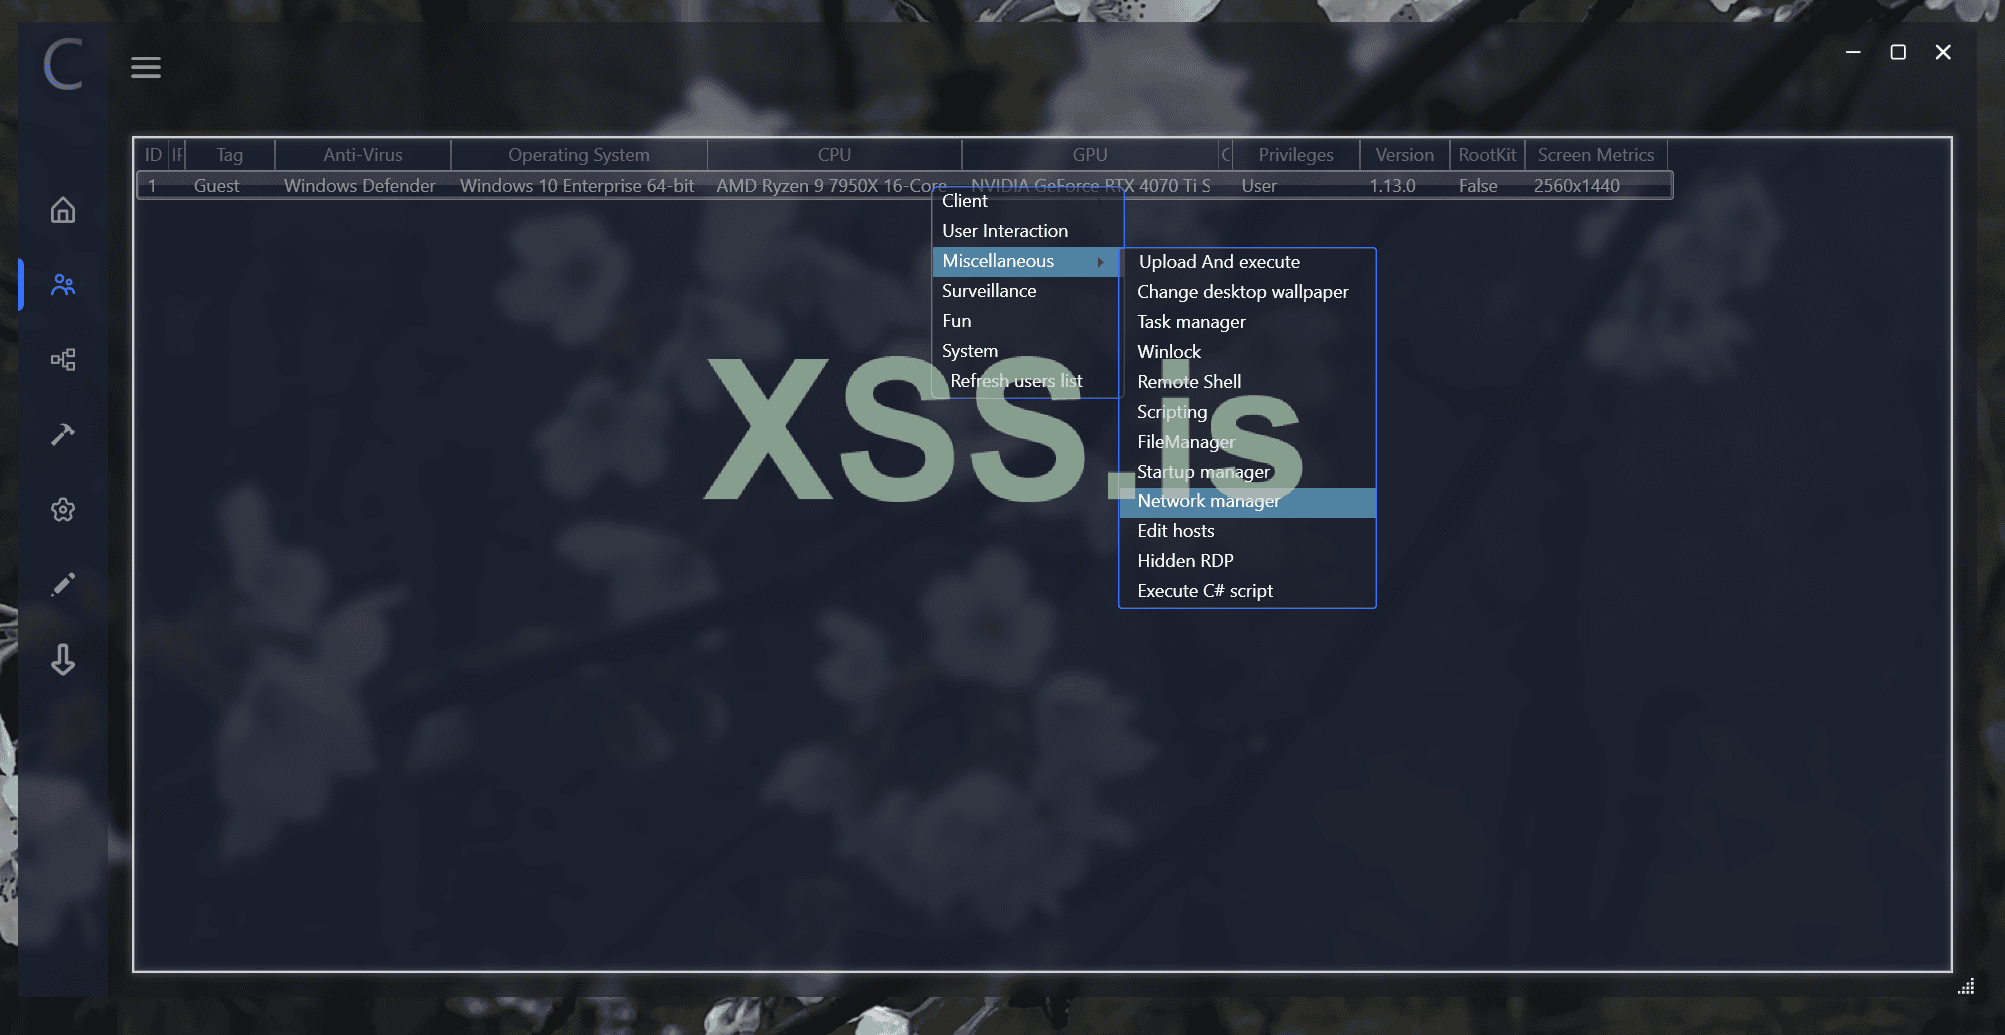
Task: Choose Refresh users list
Action: pyautogui.click(x=1027, y=381)
